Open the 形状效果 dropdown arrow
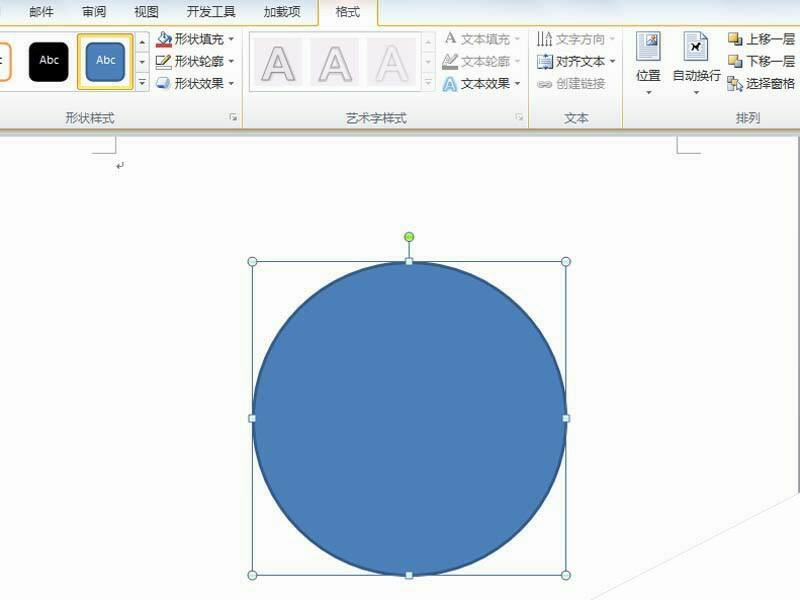 (231, 83)
